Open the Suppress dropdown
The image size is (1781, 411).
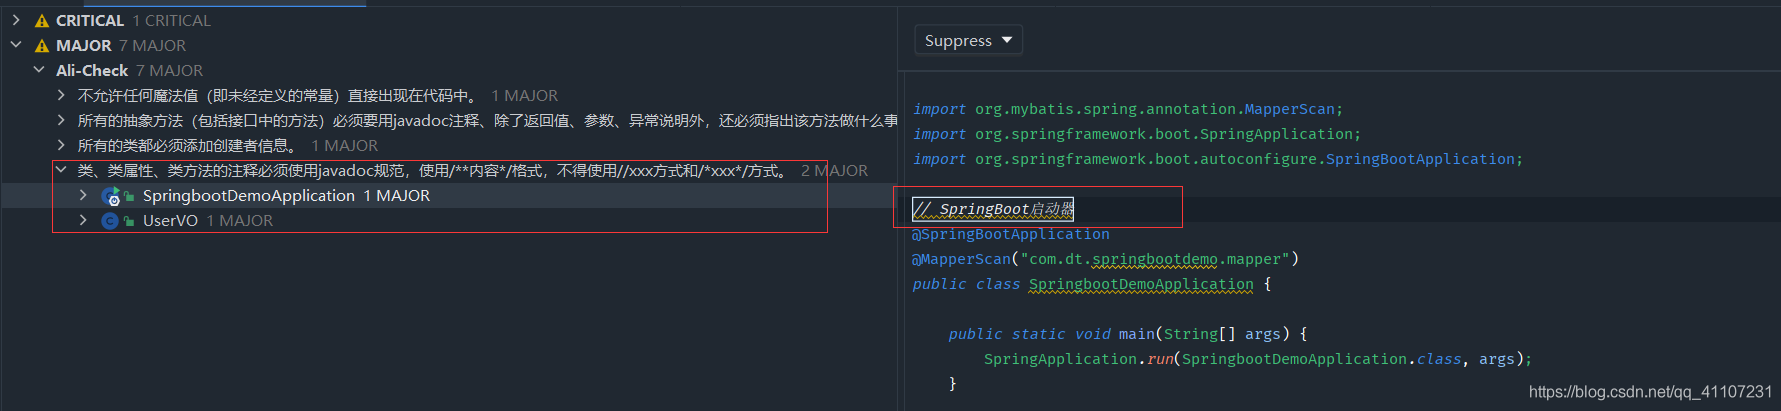pyautogui.click(x=968, y=40)
